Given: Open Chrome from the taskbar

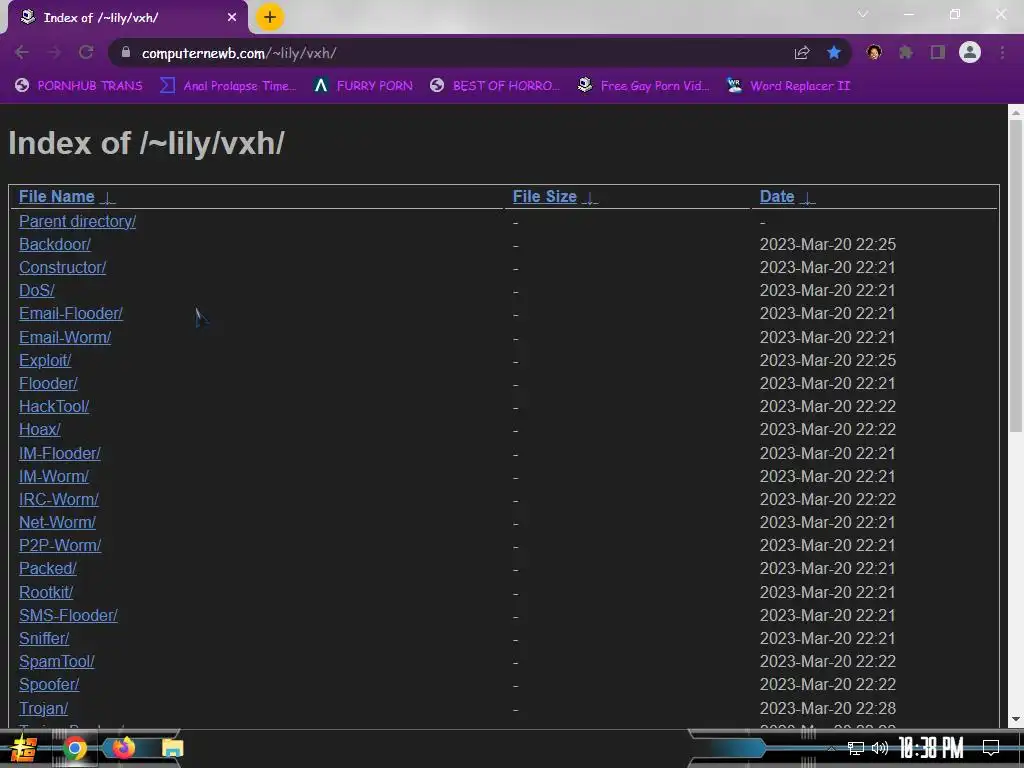Looking at the screenshot, I should 74,748.
